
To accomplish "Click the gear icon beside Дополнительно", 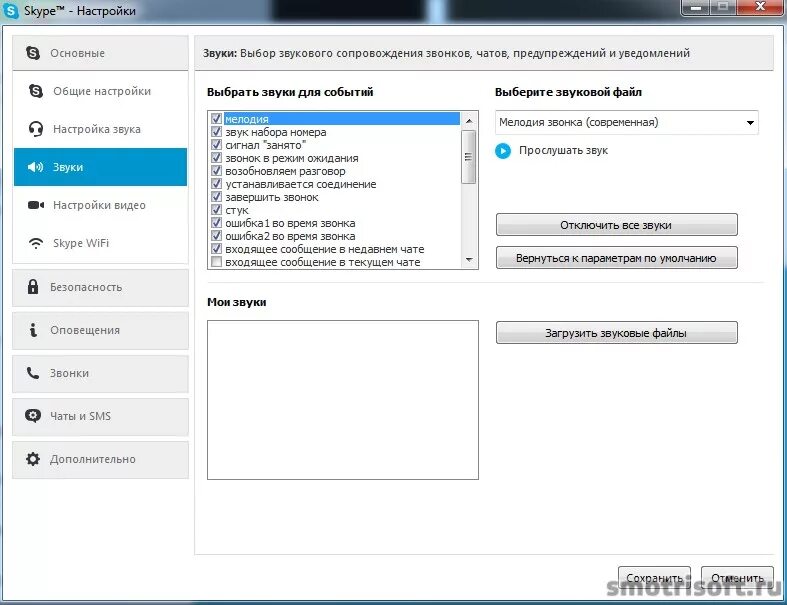I will (x=33, y=459).
